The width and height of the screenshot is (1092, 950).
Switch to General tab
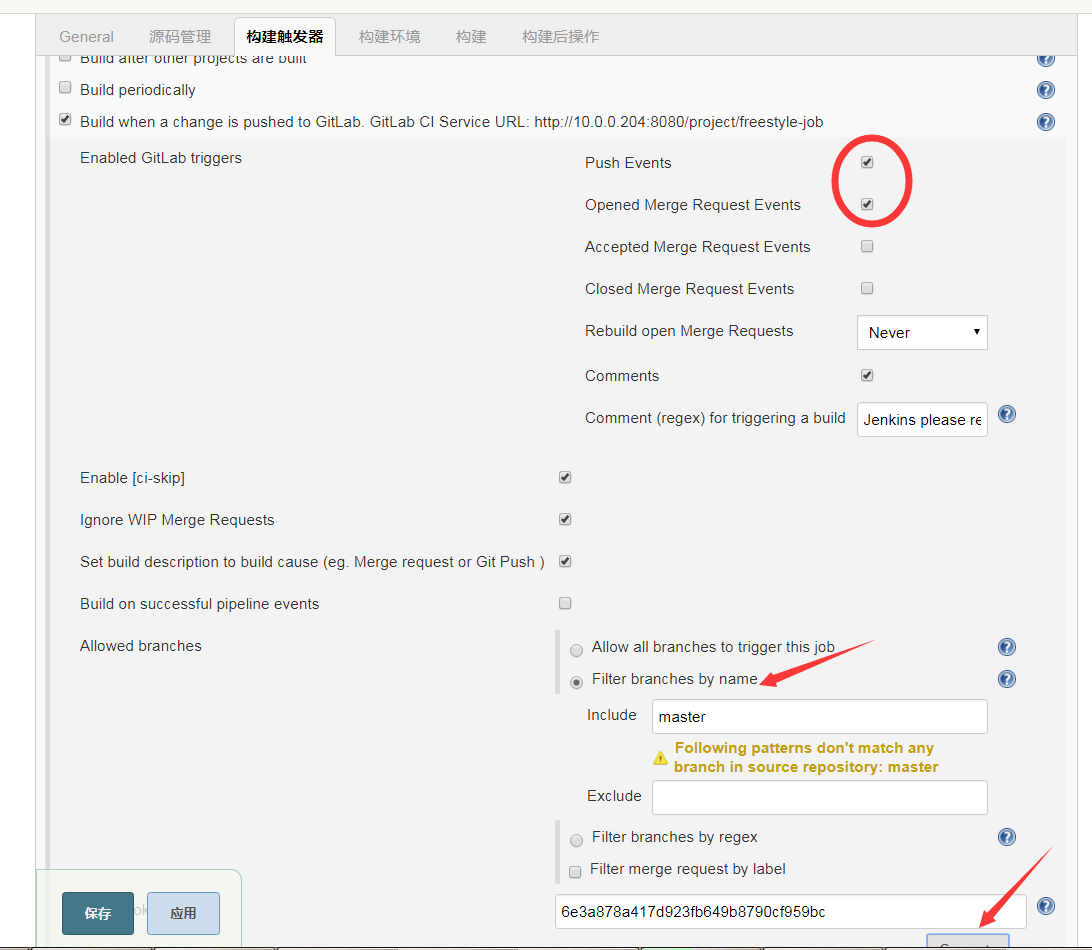pos(86,36)
